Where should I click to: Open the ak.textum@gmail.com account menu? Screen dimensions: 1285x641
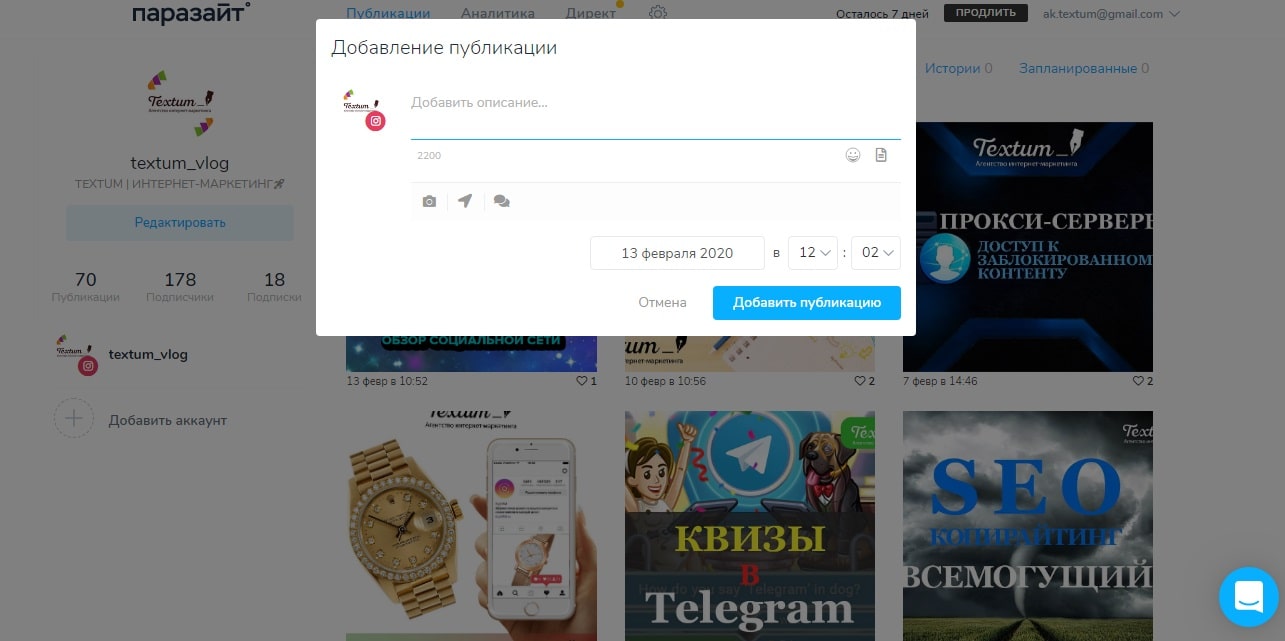[x=1111, y=14]
